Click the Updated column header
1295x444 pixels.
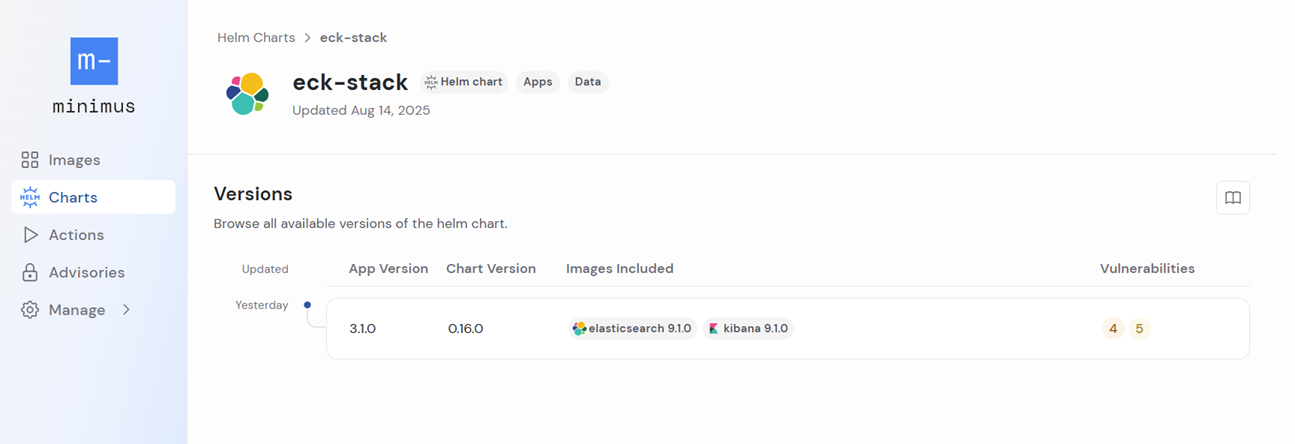(265, 269)
